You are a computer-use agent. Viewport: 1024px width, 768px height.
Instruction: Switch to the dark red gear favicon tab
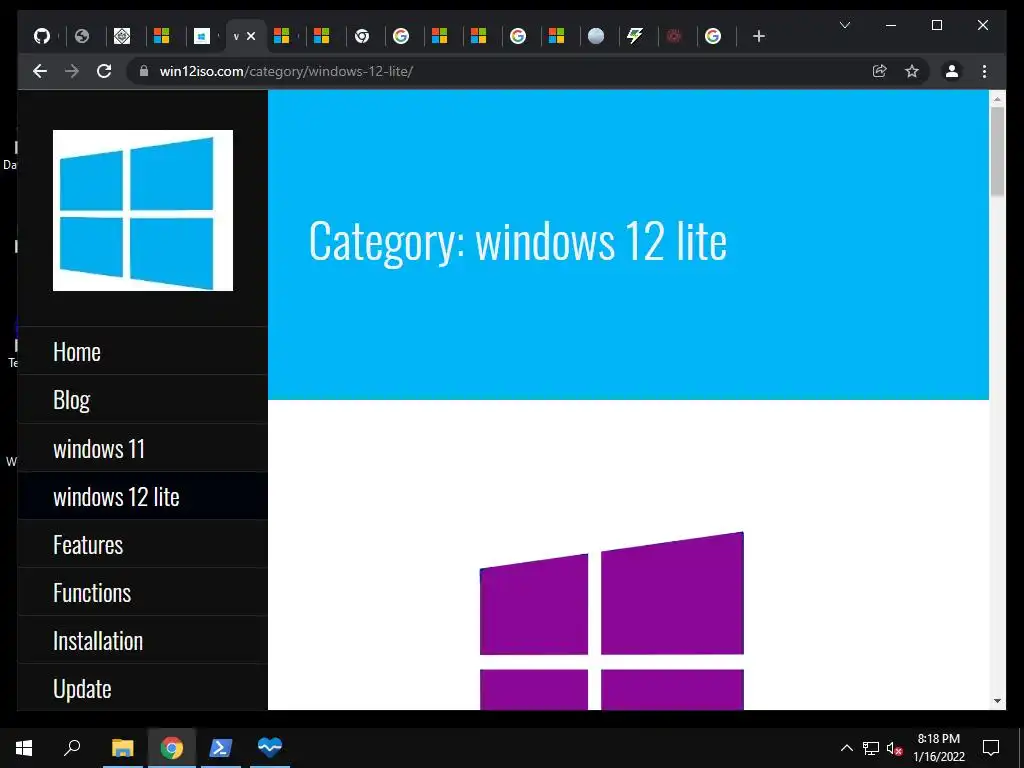click(x=674, y=36)
